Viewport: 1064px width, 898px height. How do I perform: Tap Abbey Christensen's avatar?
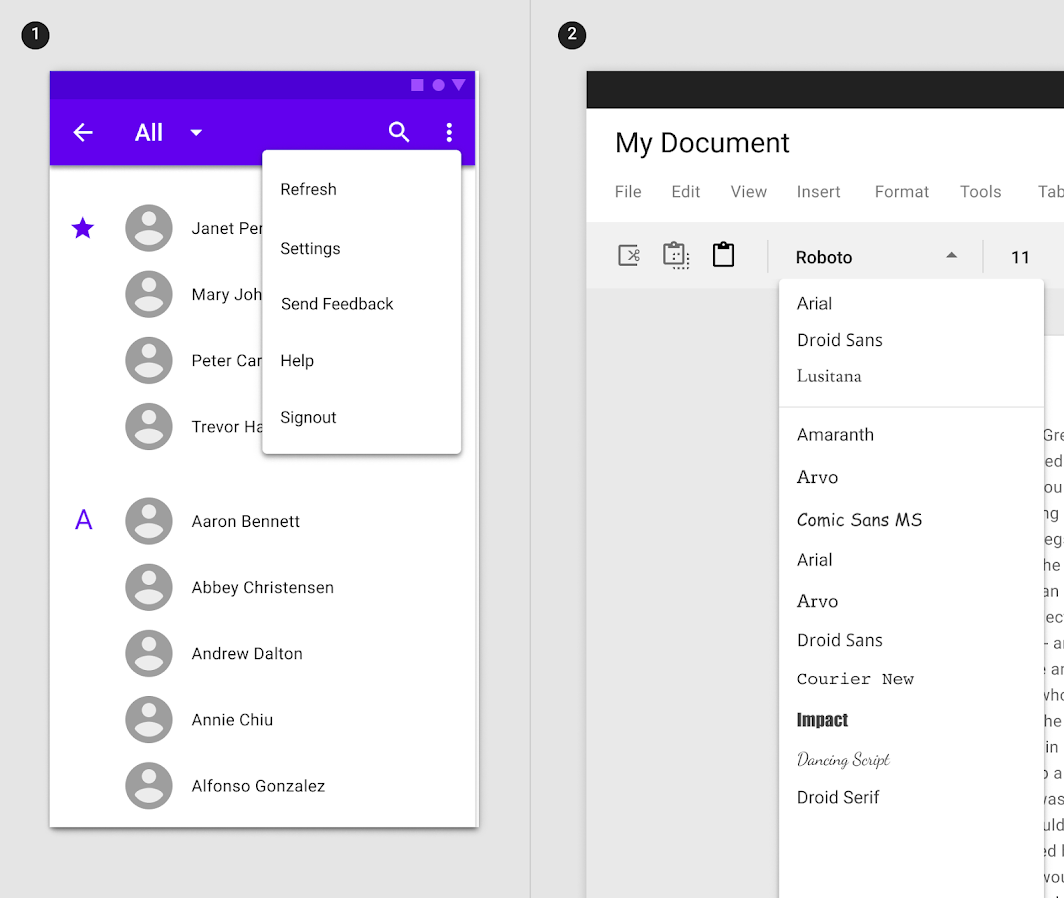pos(149,587)
